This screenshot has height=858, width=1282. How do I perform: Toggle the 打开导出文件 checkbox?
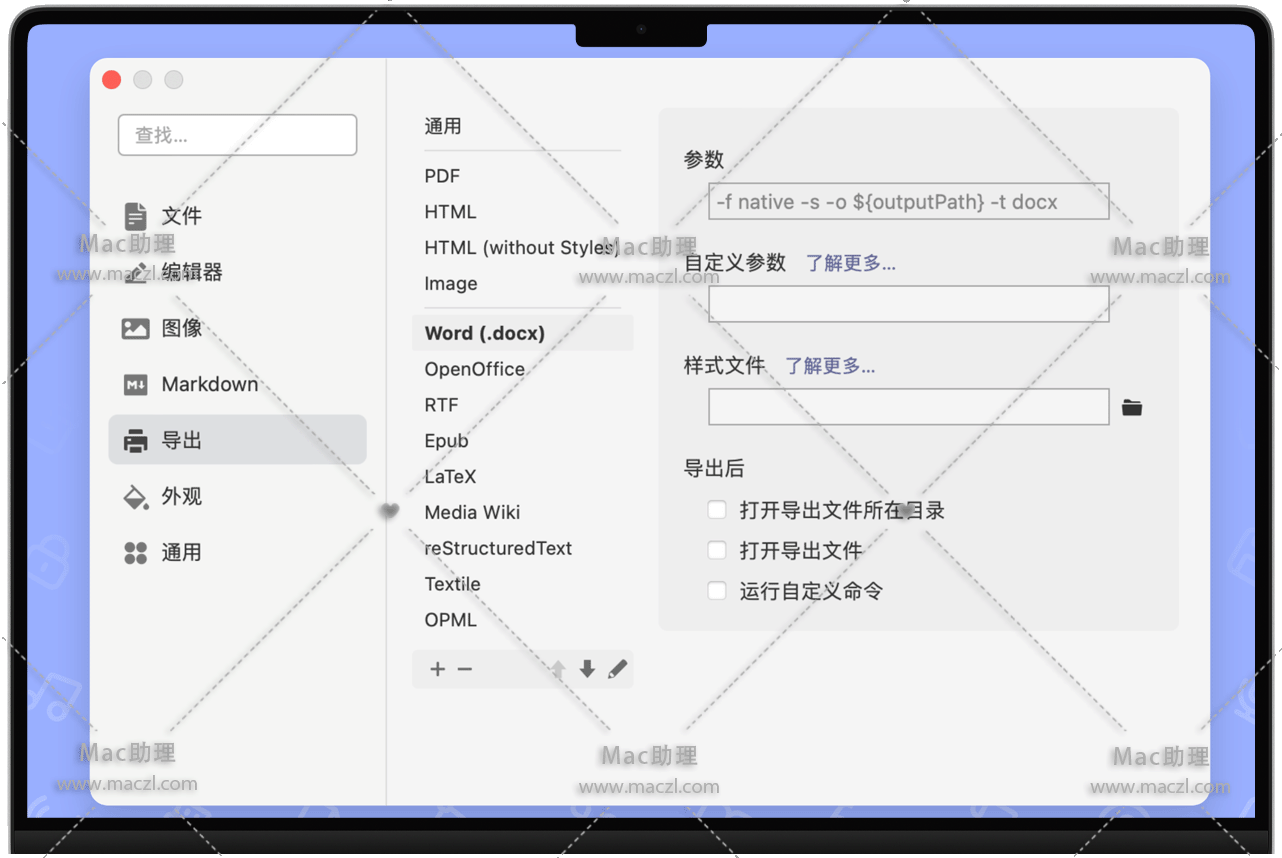click(717, 550)
